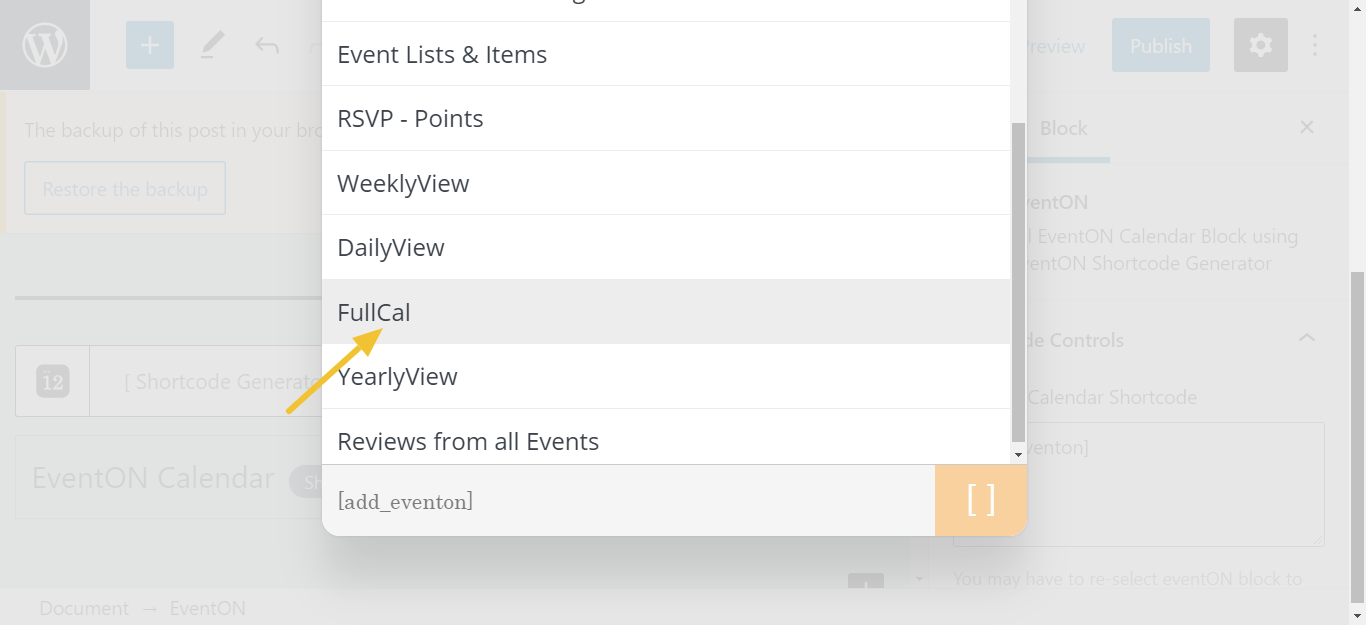
Task: Click the WordPress logo icon
Action: (45, 45)
